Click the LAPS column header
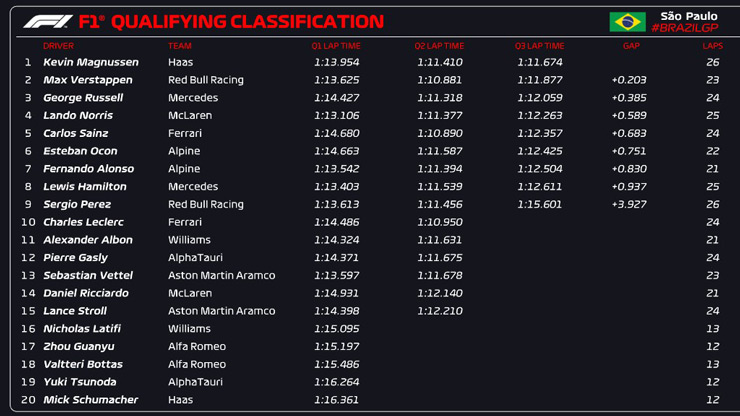The image size is (740, 416). pyautogui.click(x=712, y=46)
